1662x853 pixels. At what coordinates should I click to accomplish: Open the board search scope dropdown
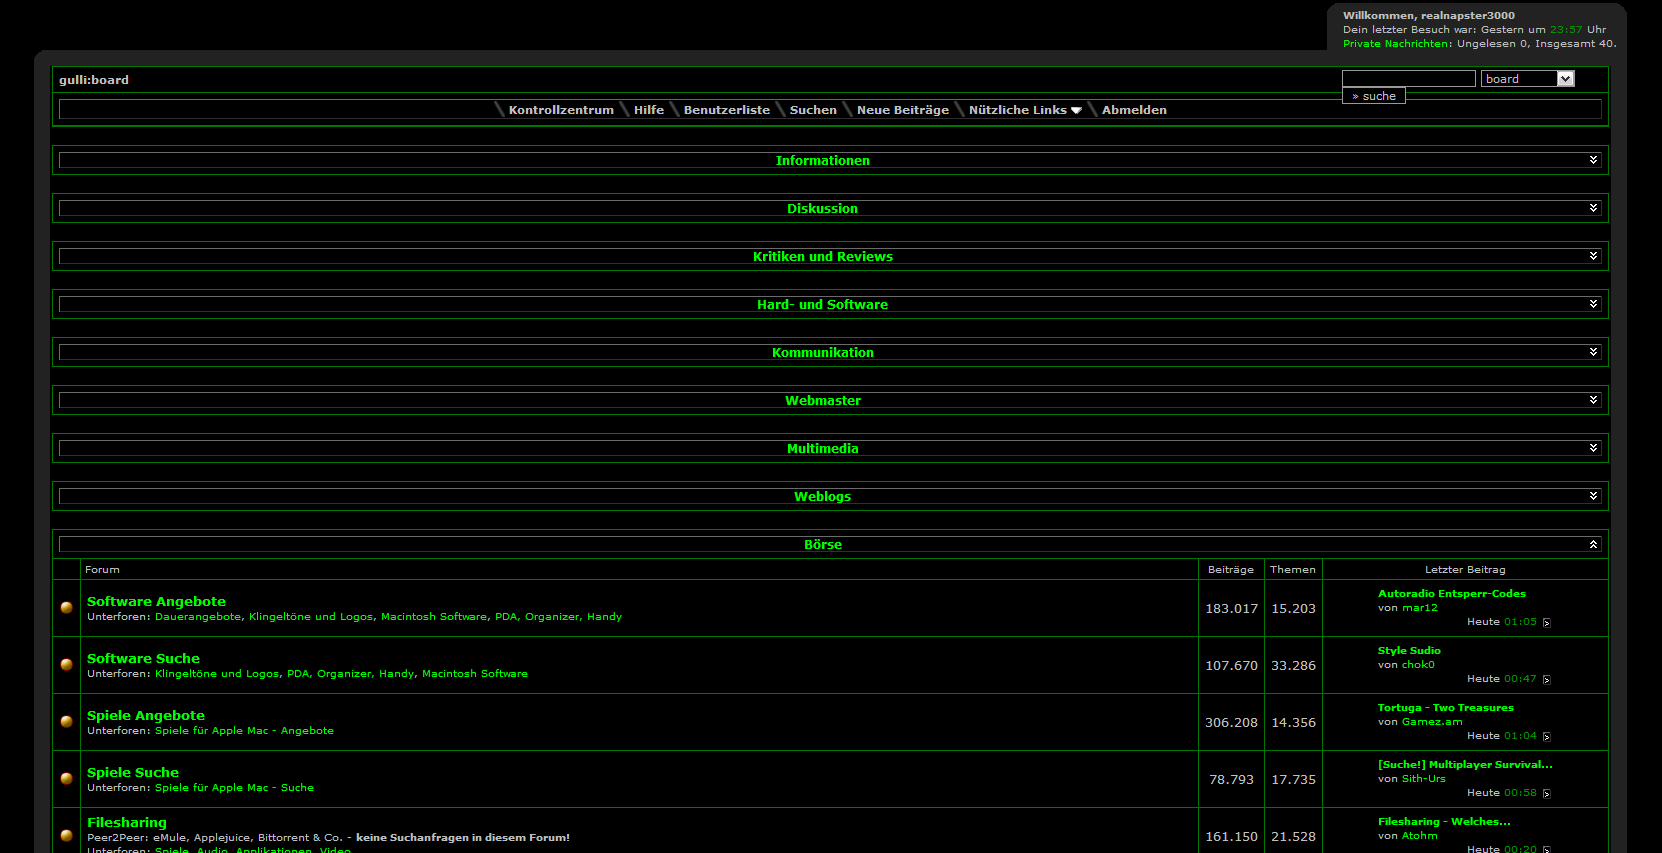1528,79
